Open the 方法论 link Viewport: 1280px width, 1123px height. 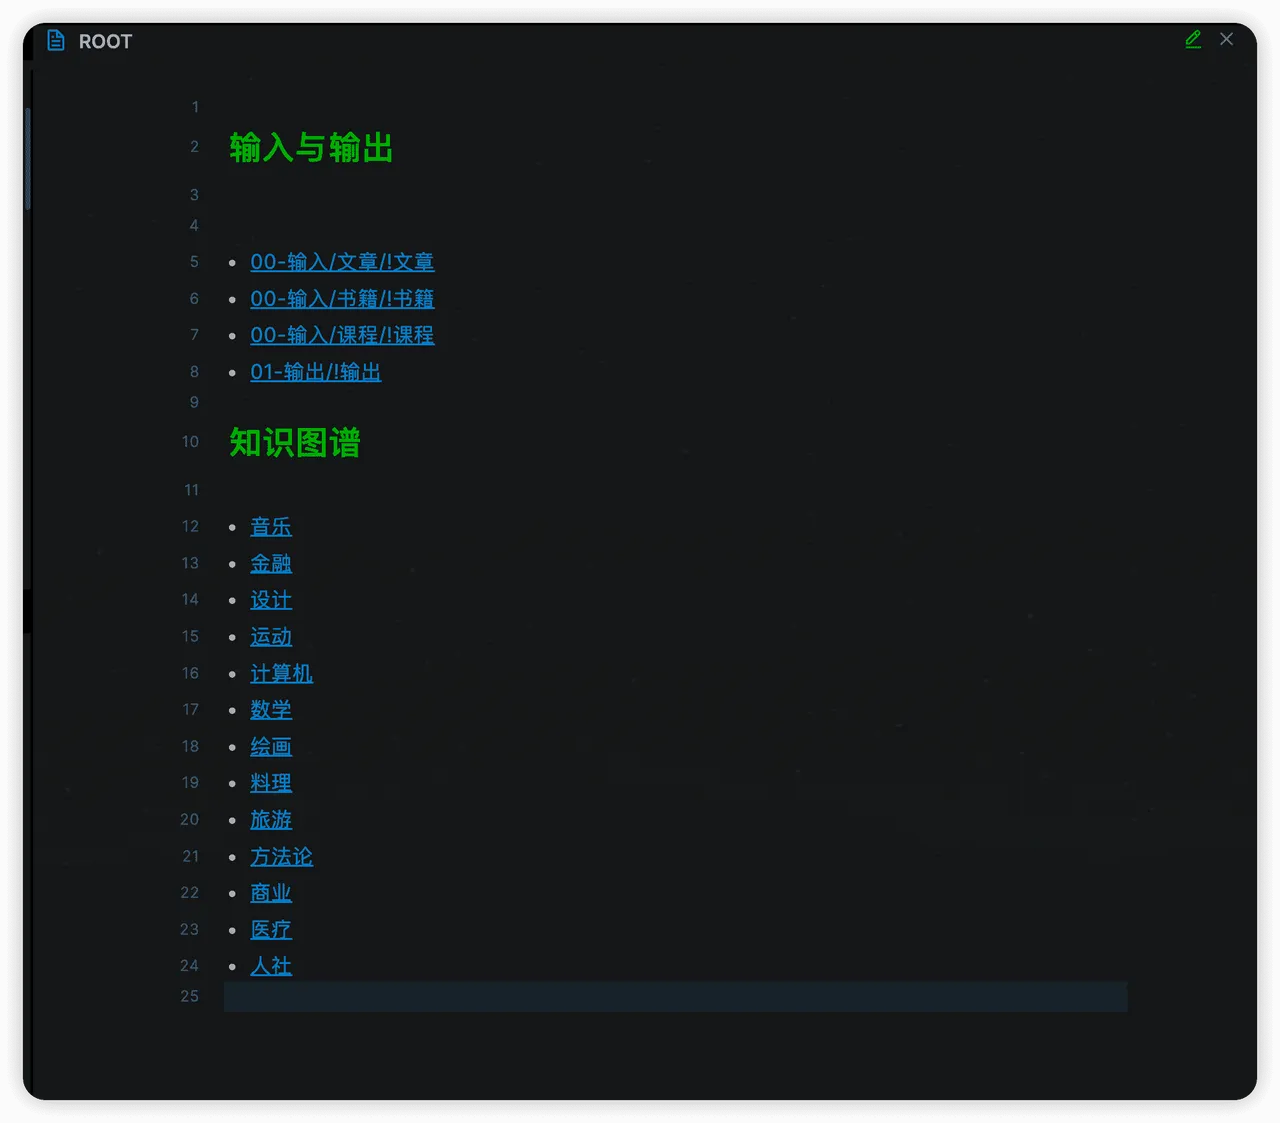281,857
